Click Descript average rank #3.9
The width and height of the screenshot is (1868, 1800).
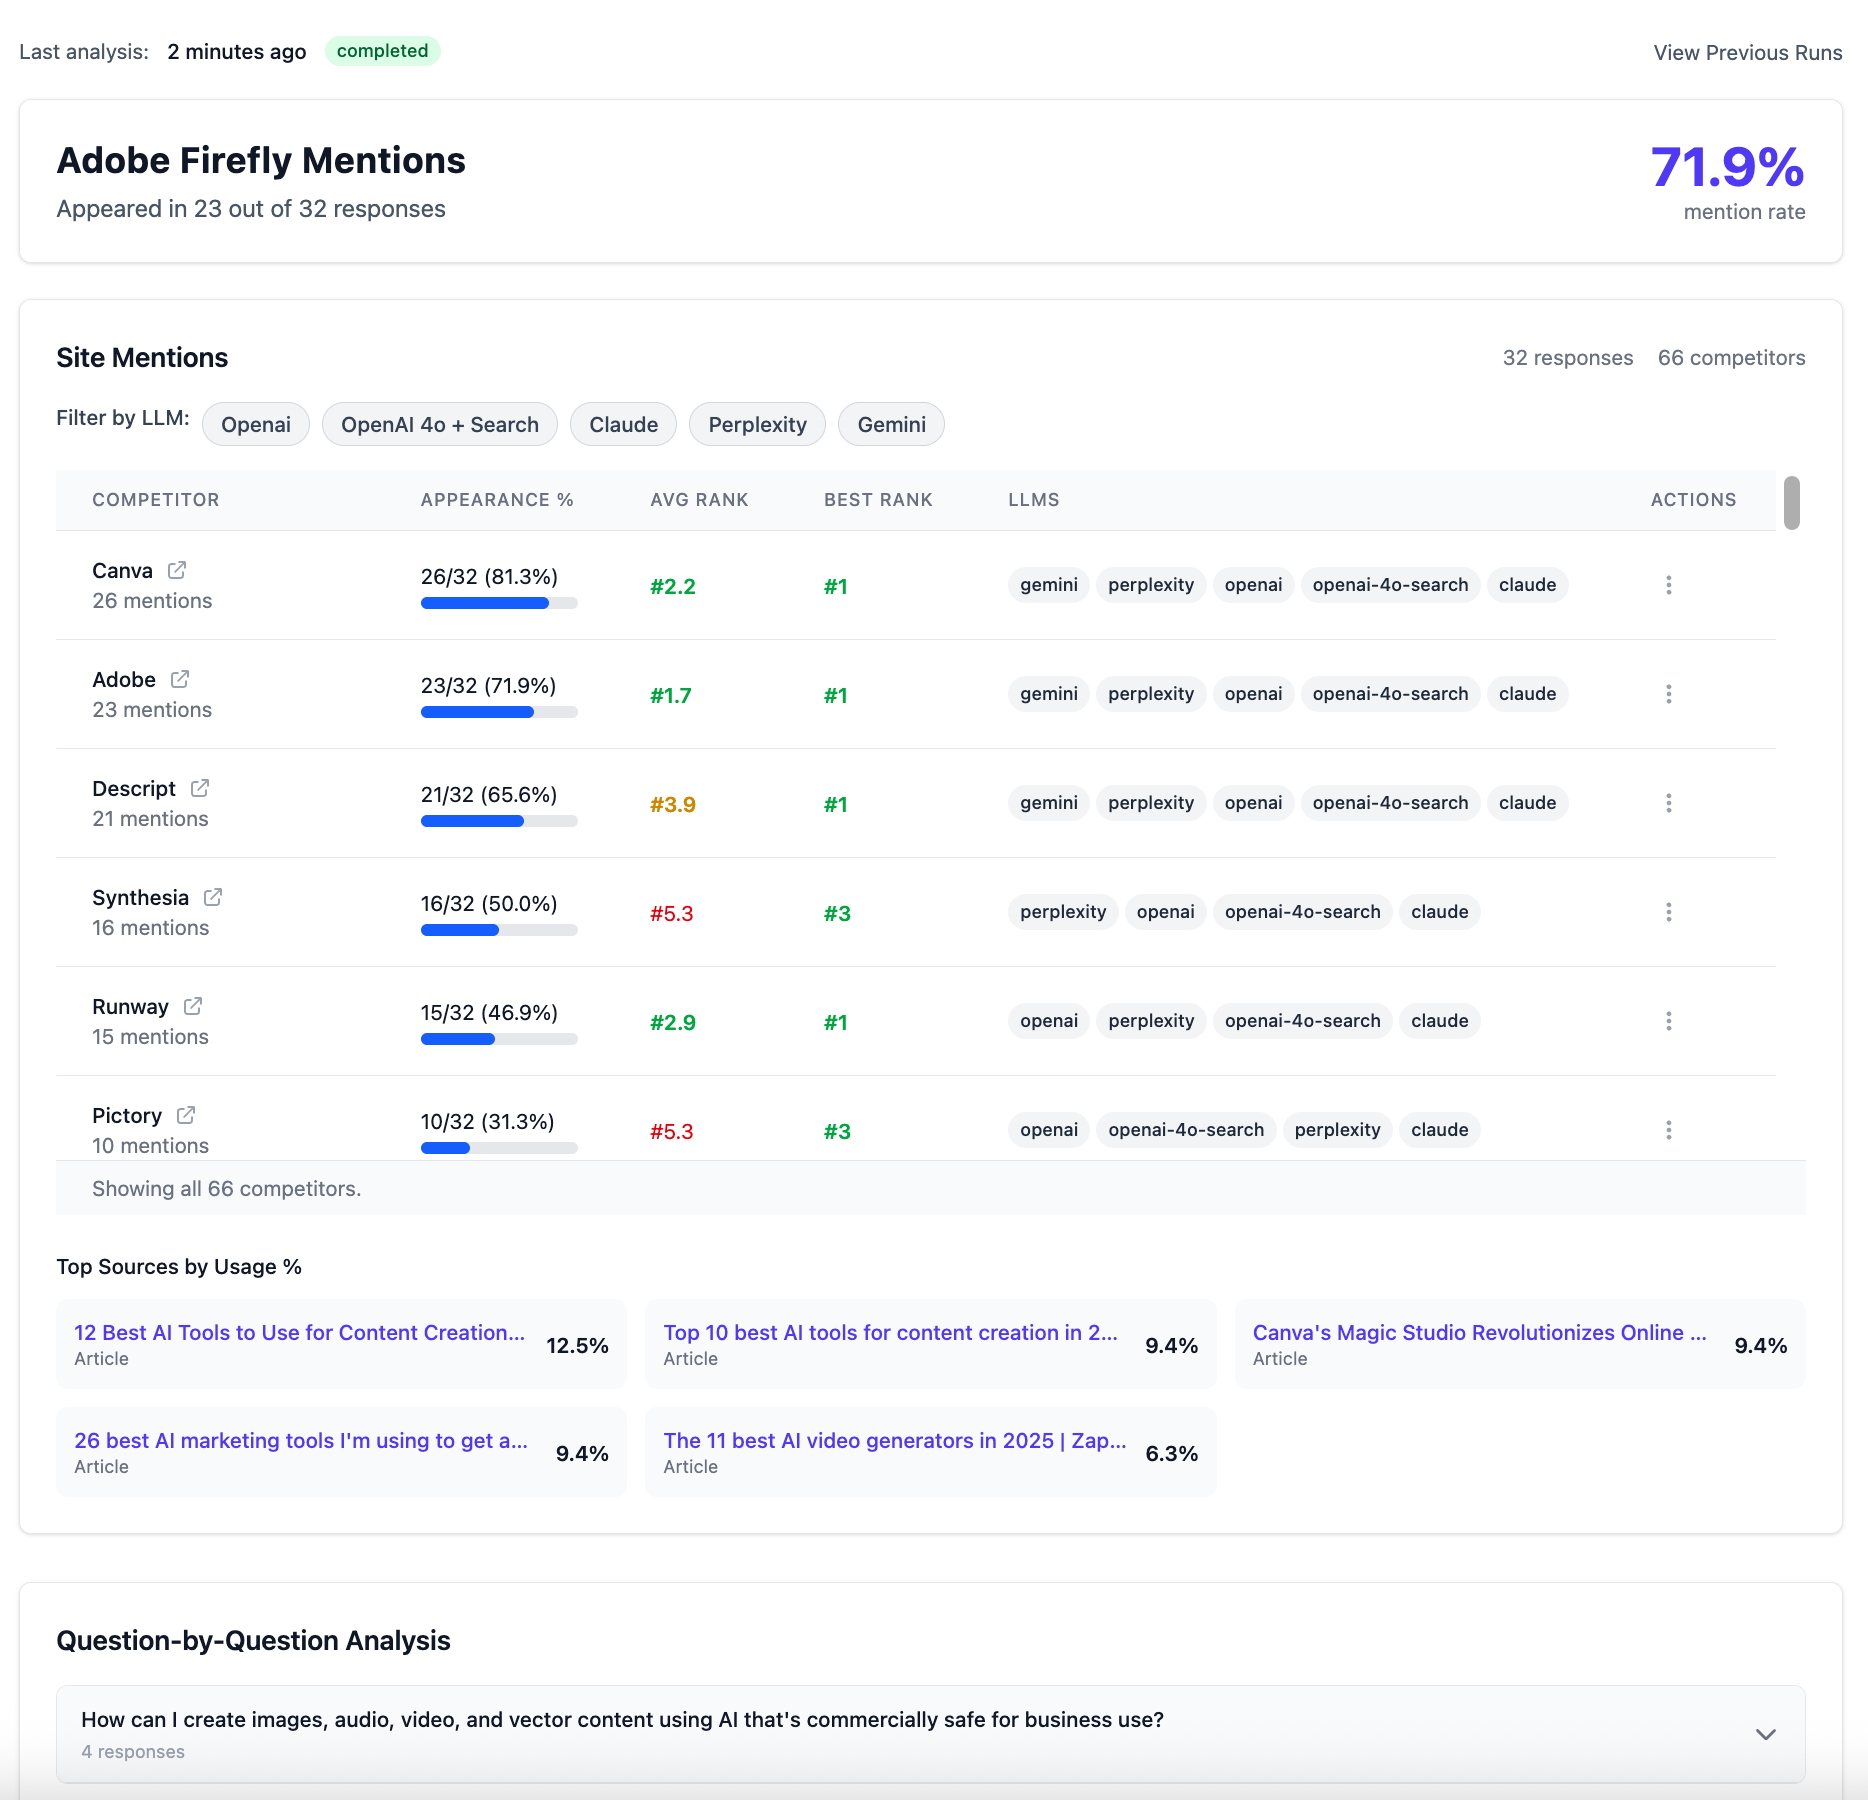click(673, 805)
